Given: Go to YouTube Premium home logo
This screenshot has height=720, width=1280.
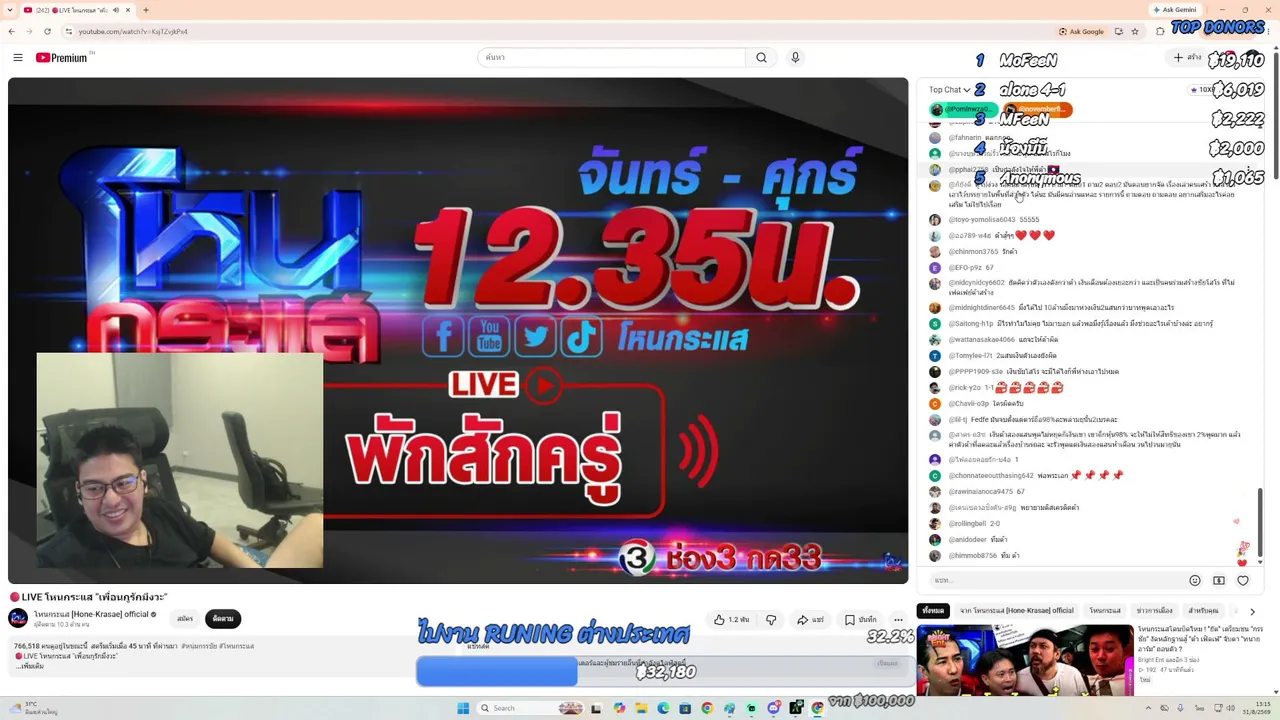Looking at the screenshot, I should pyautogui.click(x=62, y=58).
